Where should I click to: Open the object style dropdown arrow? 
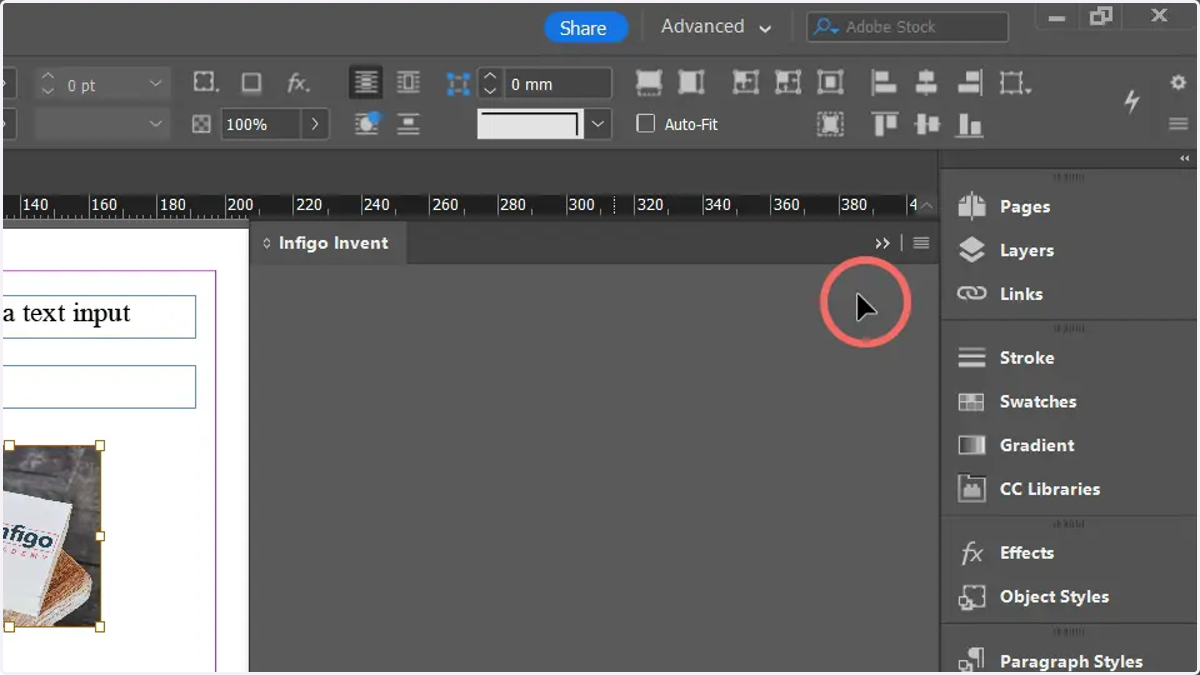(x=598, y=124)
